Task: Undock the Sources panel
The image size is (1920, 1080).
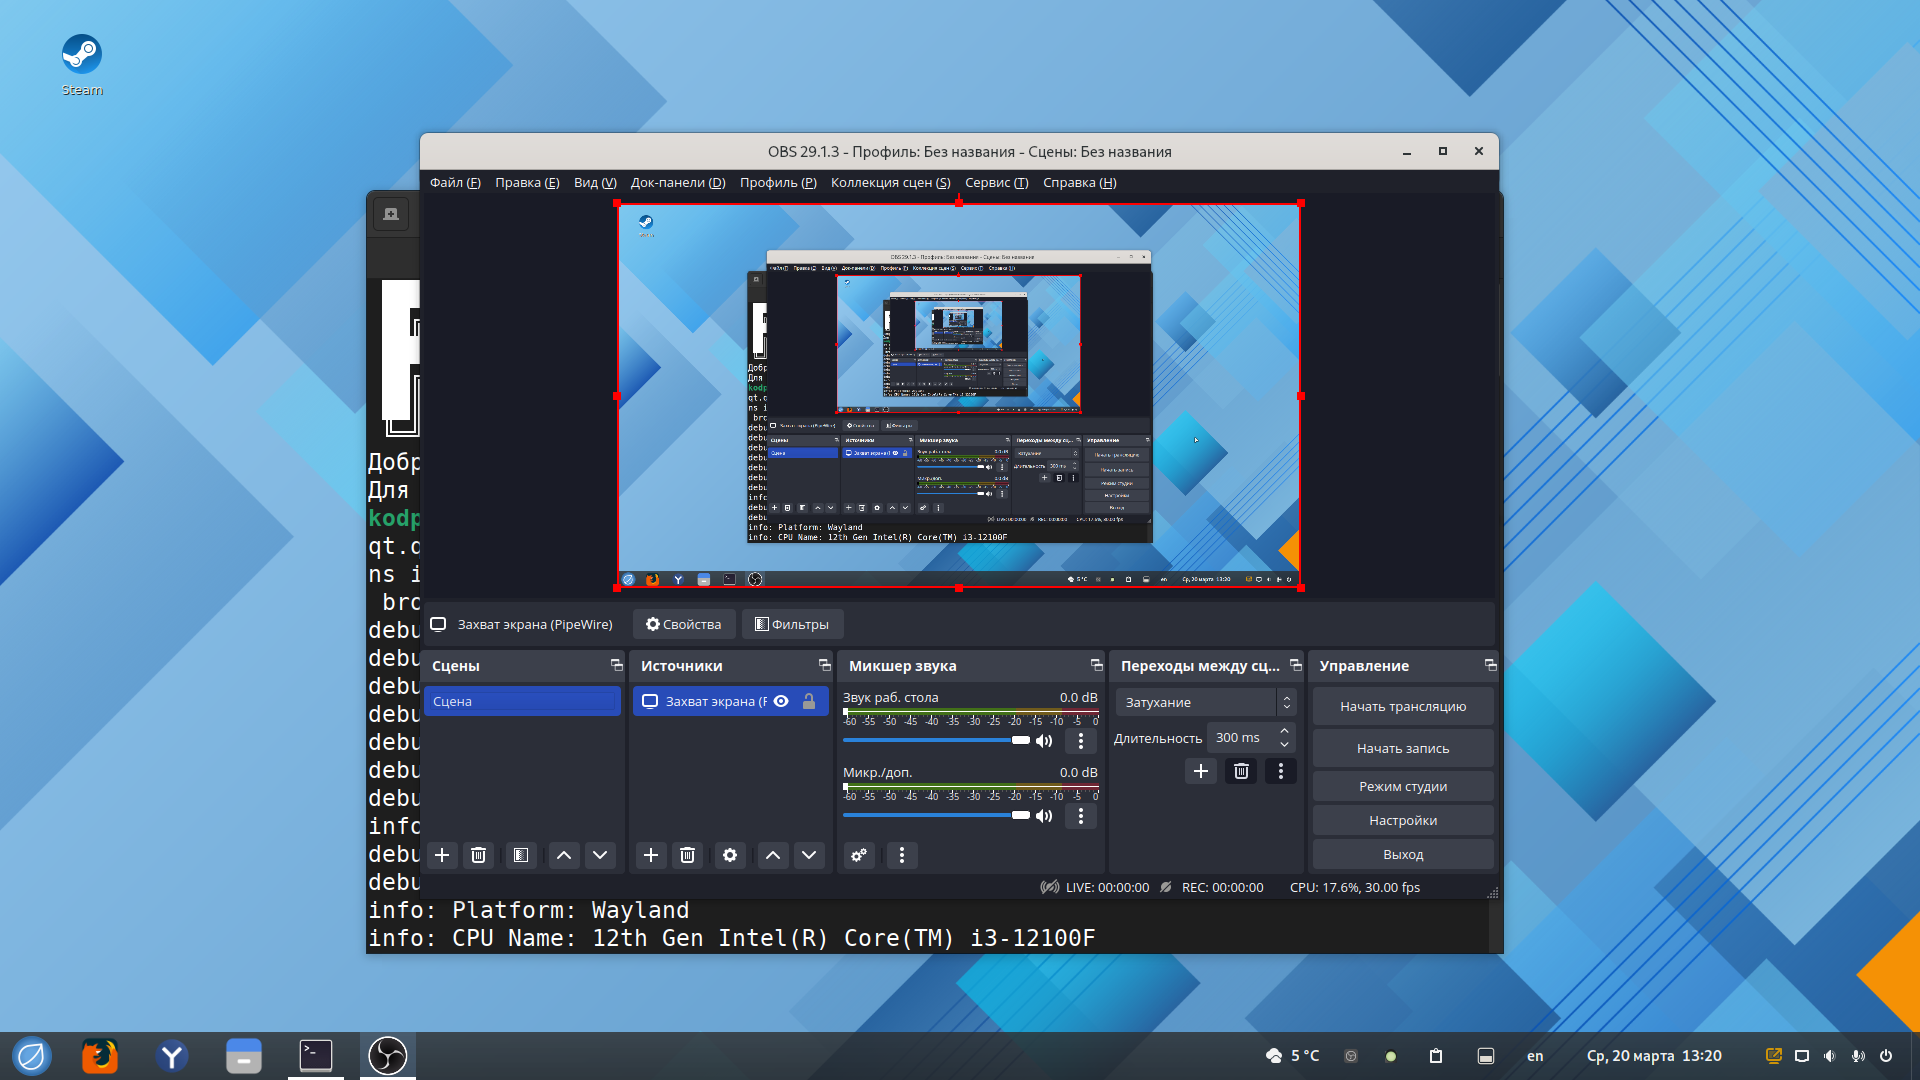Action: pyautogui.click(x=824, y=665)
